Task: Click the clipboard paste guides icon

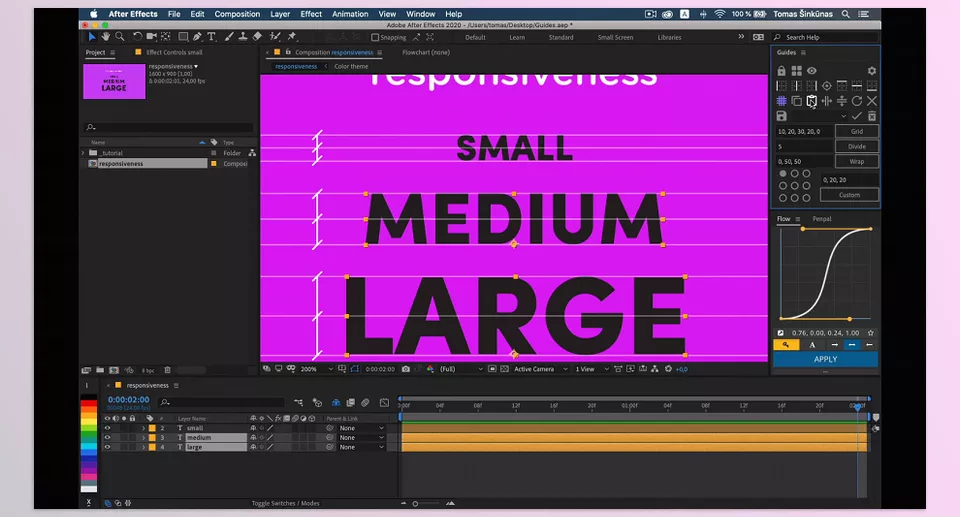Action: point(812,100)
